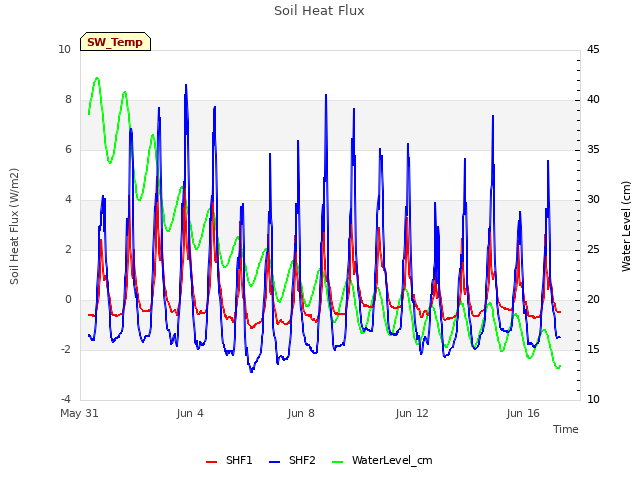Click the right axis value 35
Screen dimensions: 640x480
tap(593, 149)
